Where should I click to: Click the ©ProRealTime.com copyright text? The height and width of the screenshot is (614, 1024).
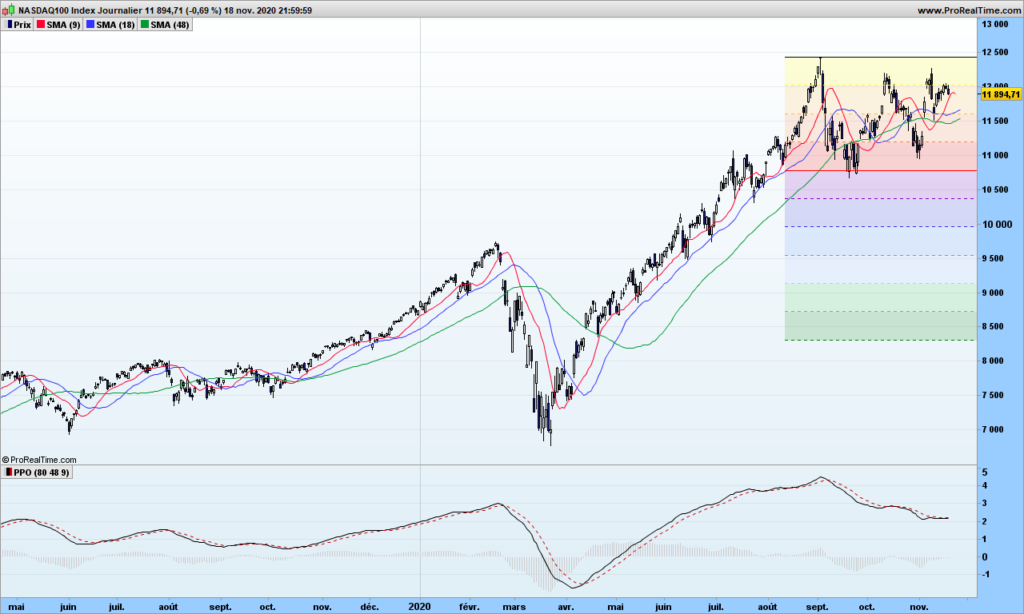[39, 460]
